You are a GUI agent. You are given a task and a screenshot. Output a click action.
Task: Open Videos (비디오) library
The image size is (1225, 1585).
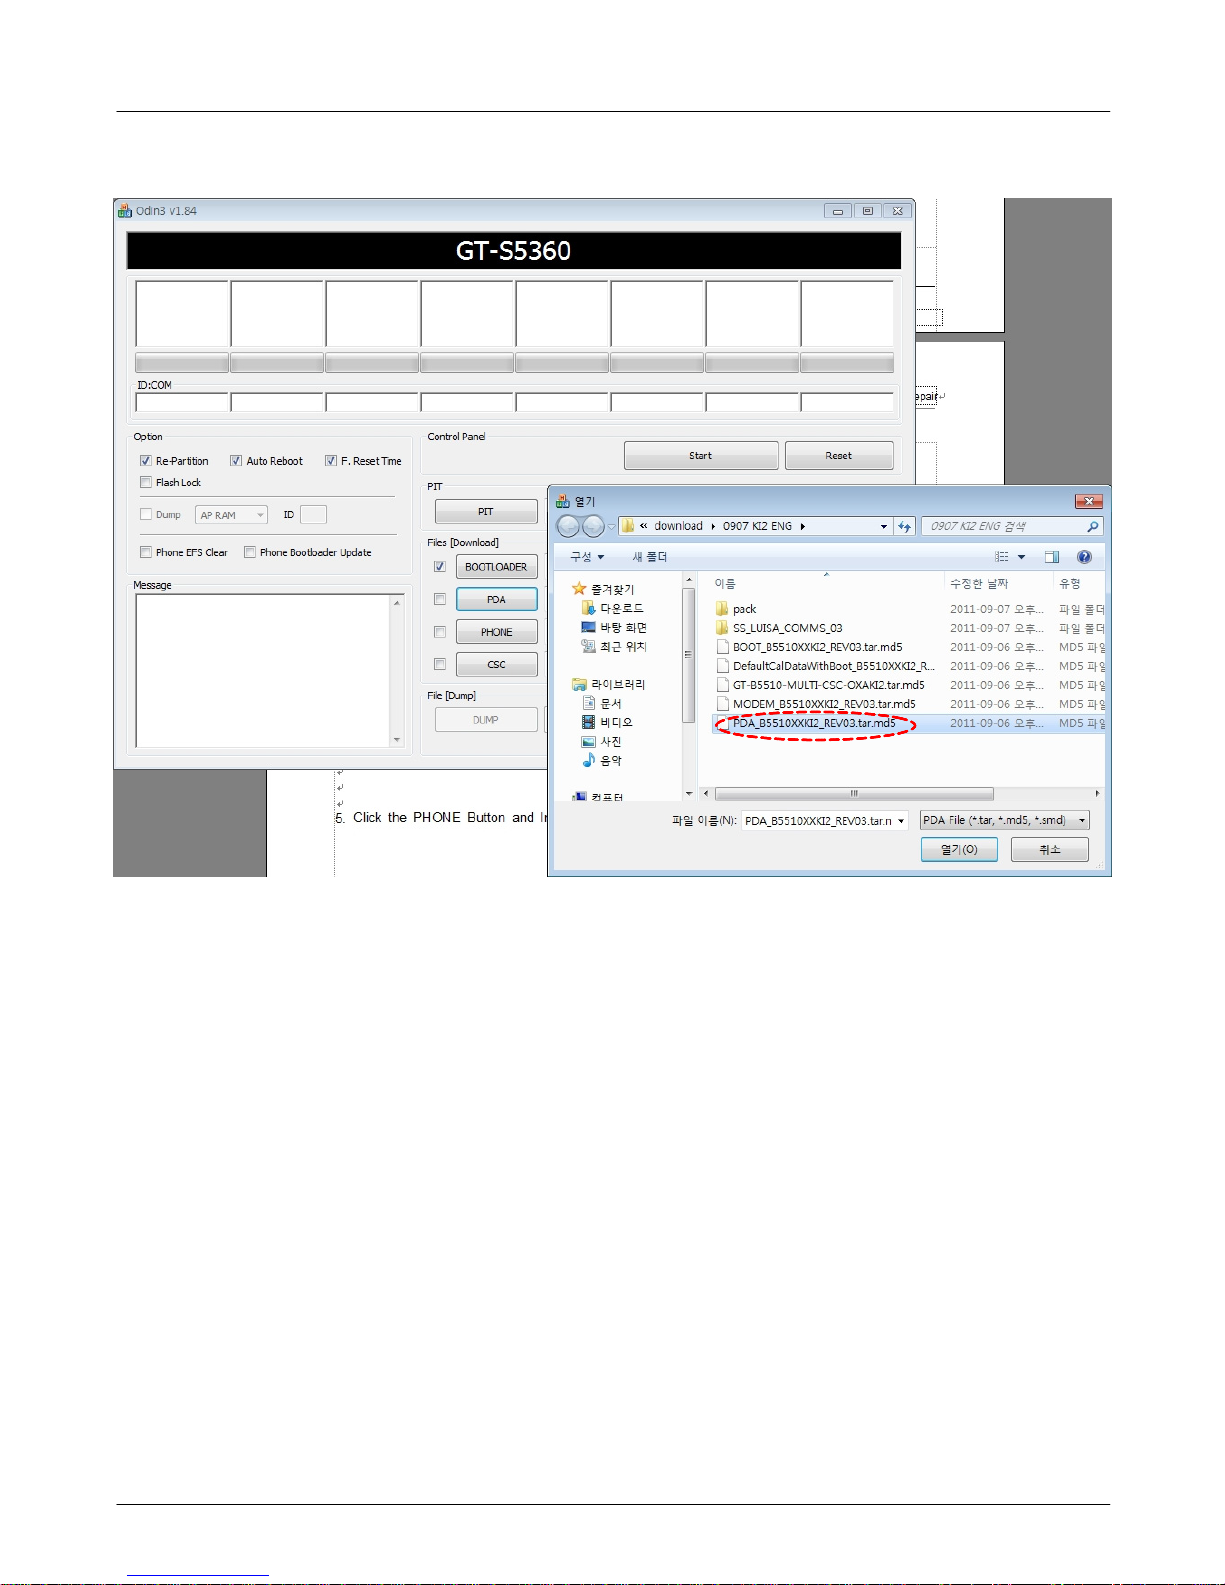coord(607,722)
